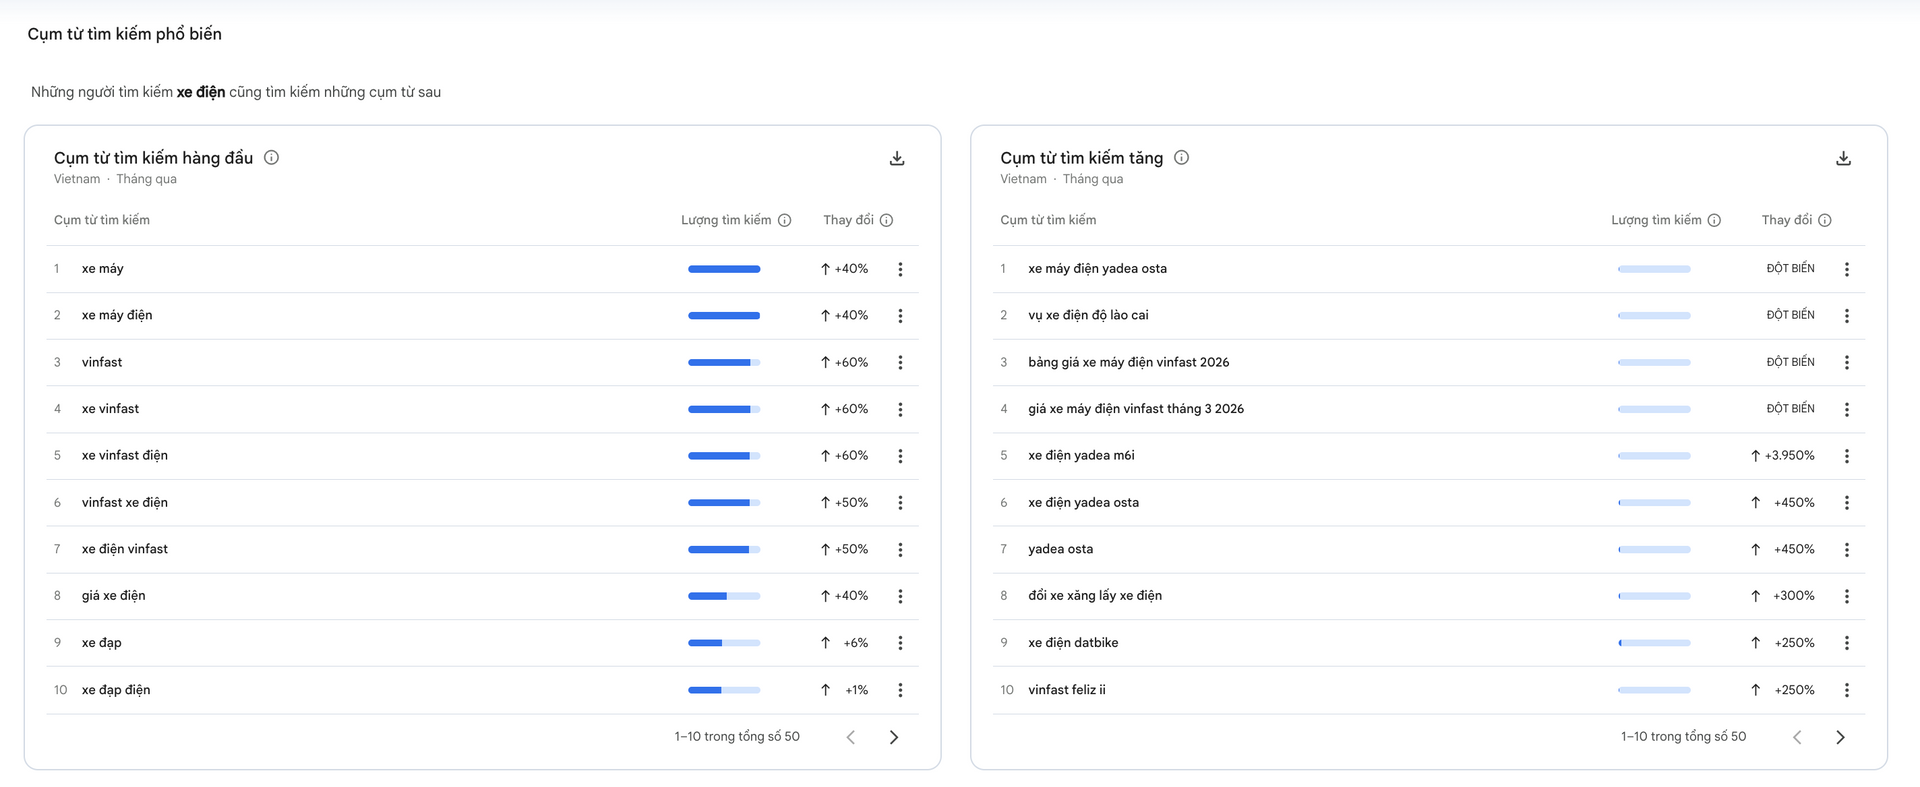Click info icon next to right 'Thay đổi'

point(1825,221)
